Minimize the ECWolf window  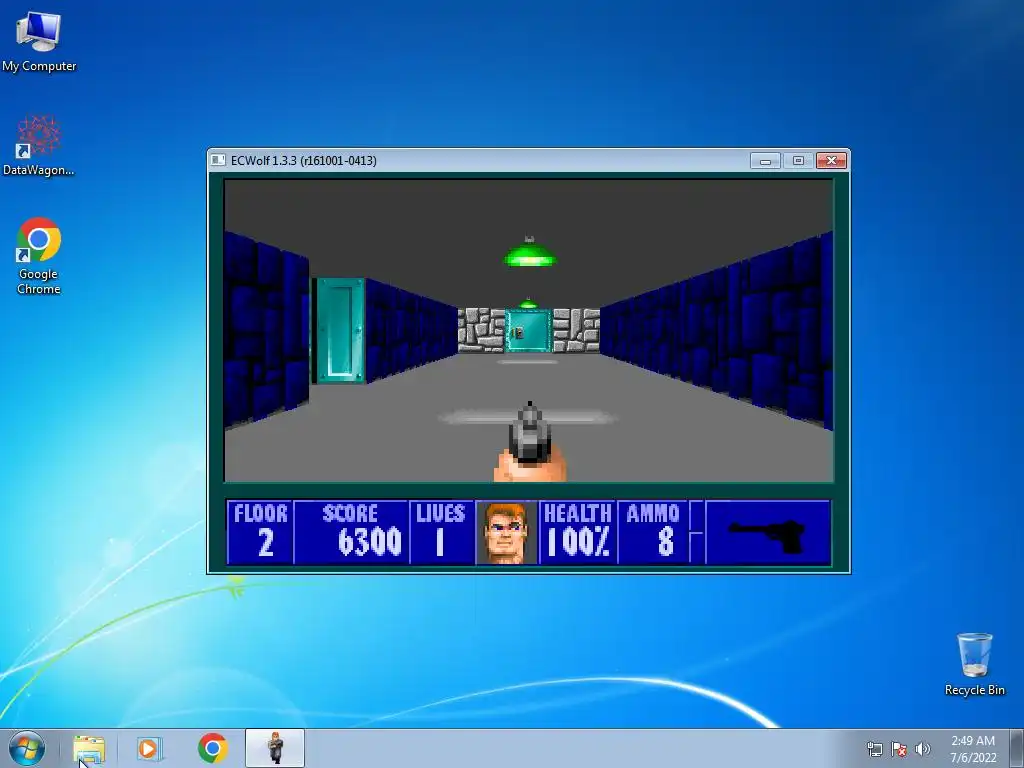[x=765, y=161]
